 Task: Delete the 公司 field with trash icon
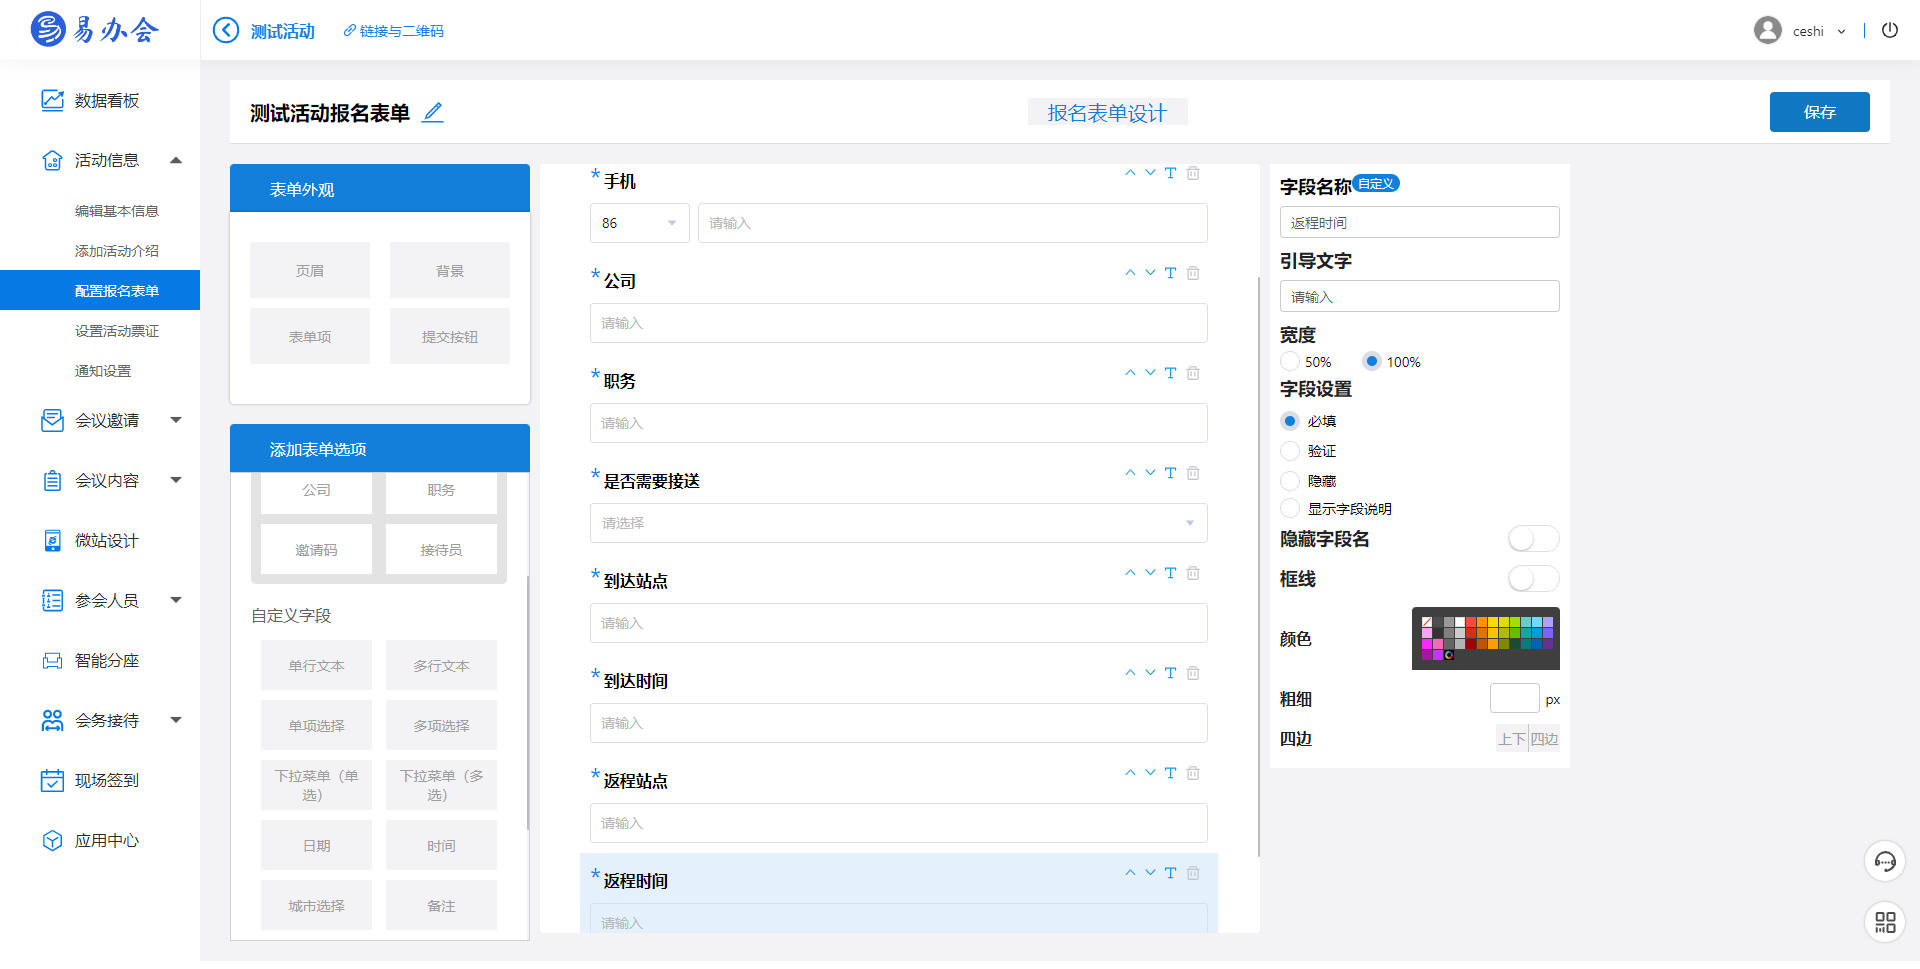pos(1193,273)
